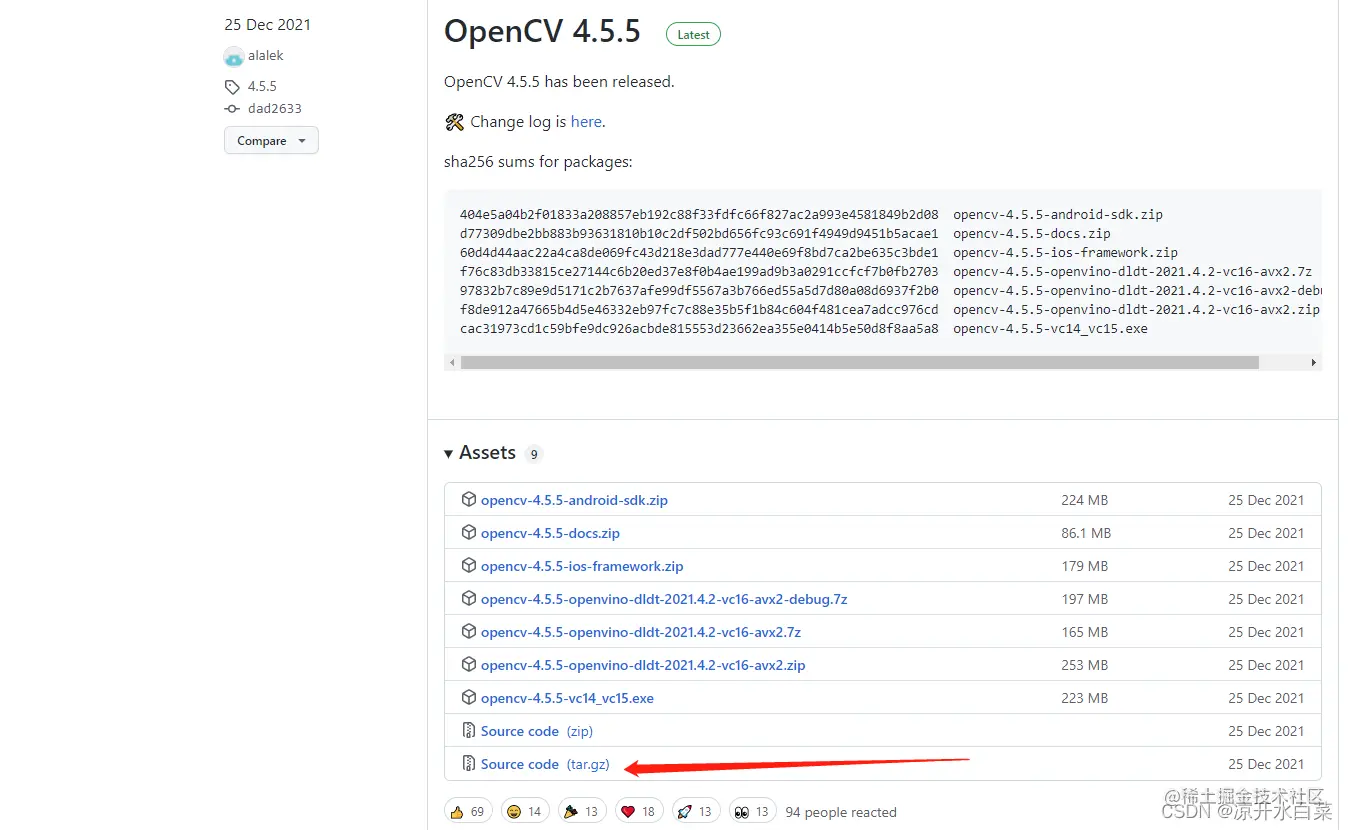
Task: Download opencv-4.5.5-docs.zip
Action: pos(550,533)
